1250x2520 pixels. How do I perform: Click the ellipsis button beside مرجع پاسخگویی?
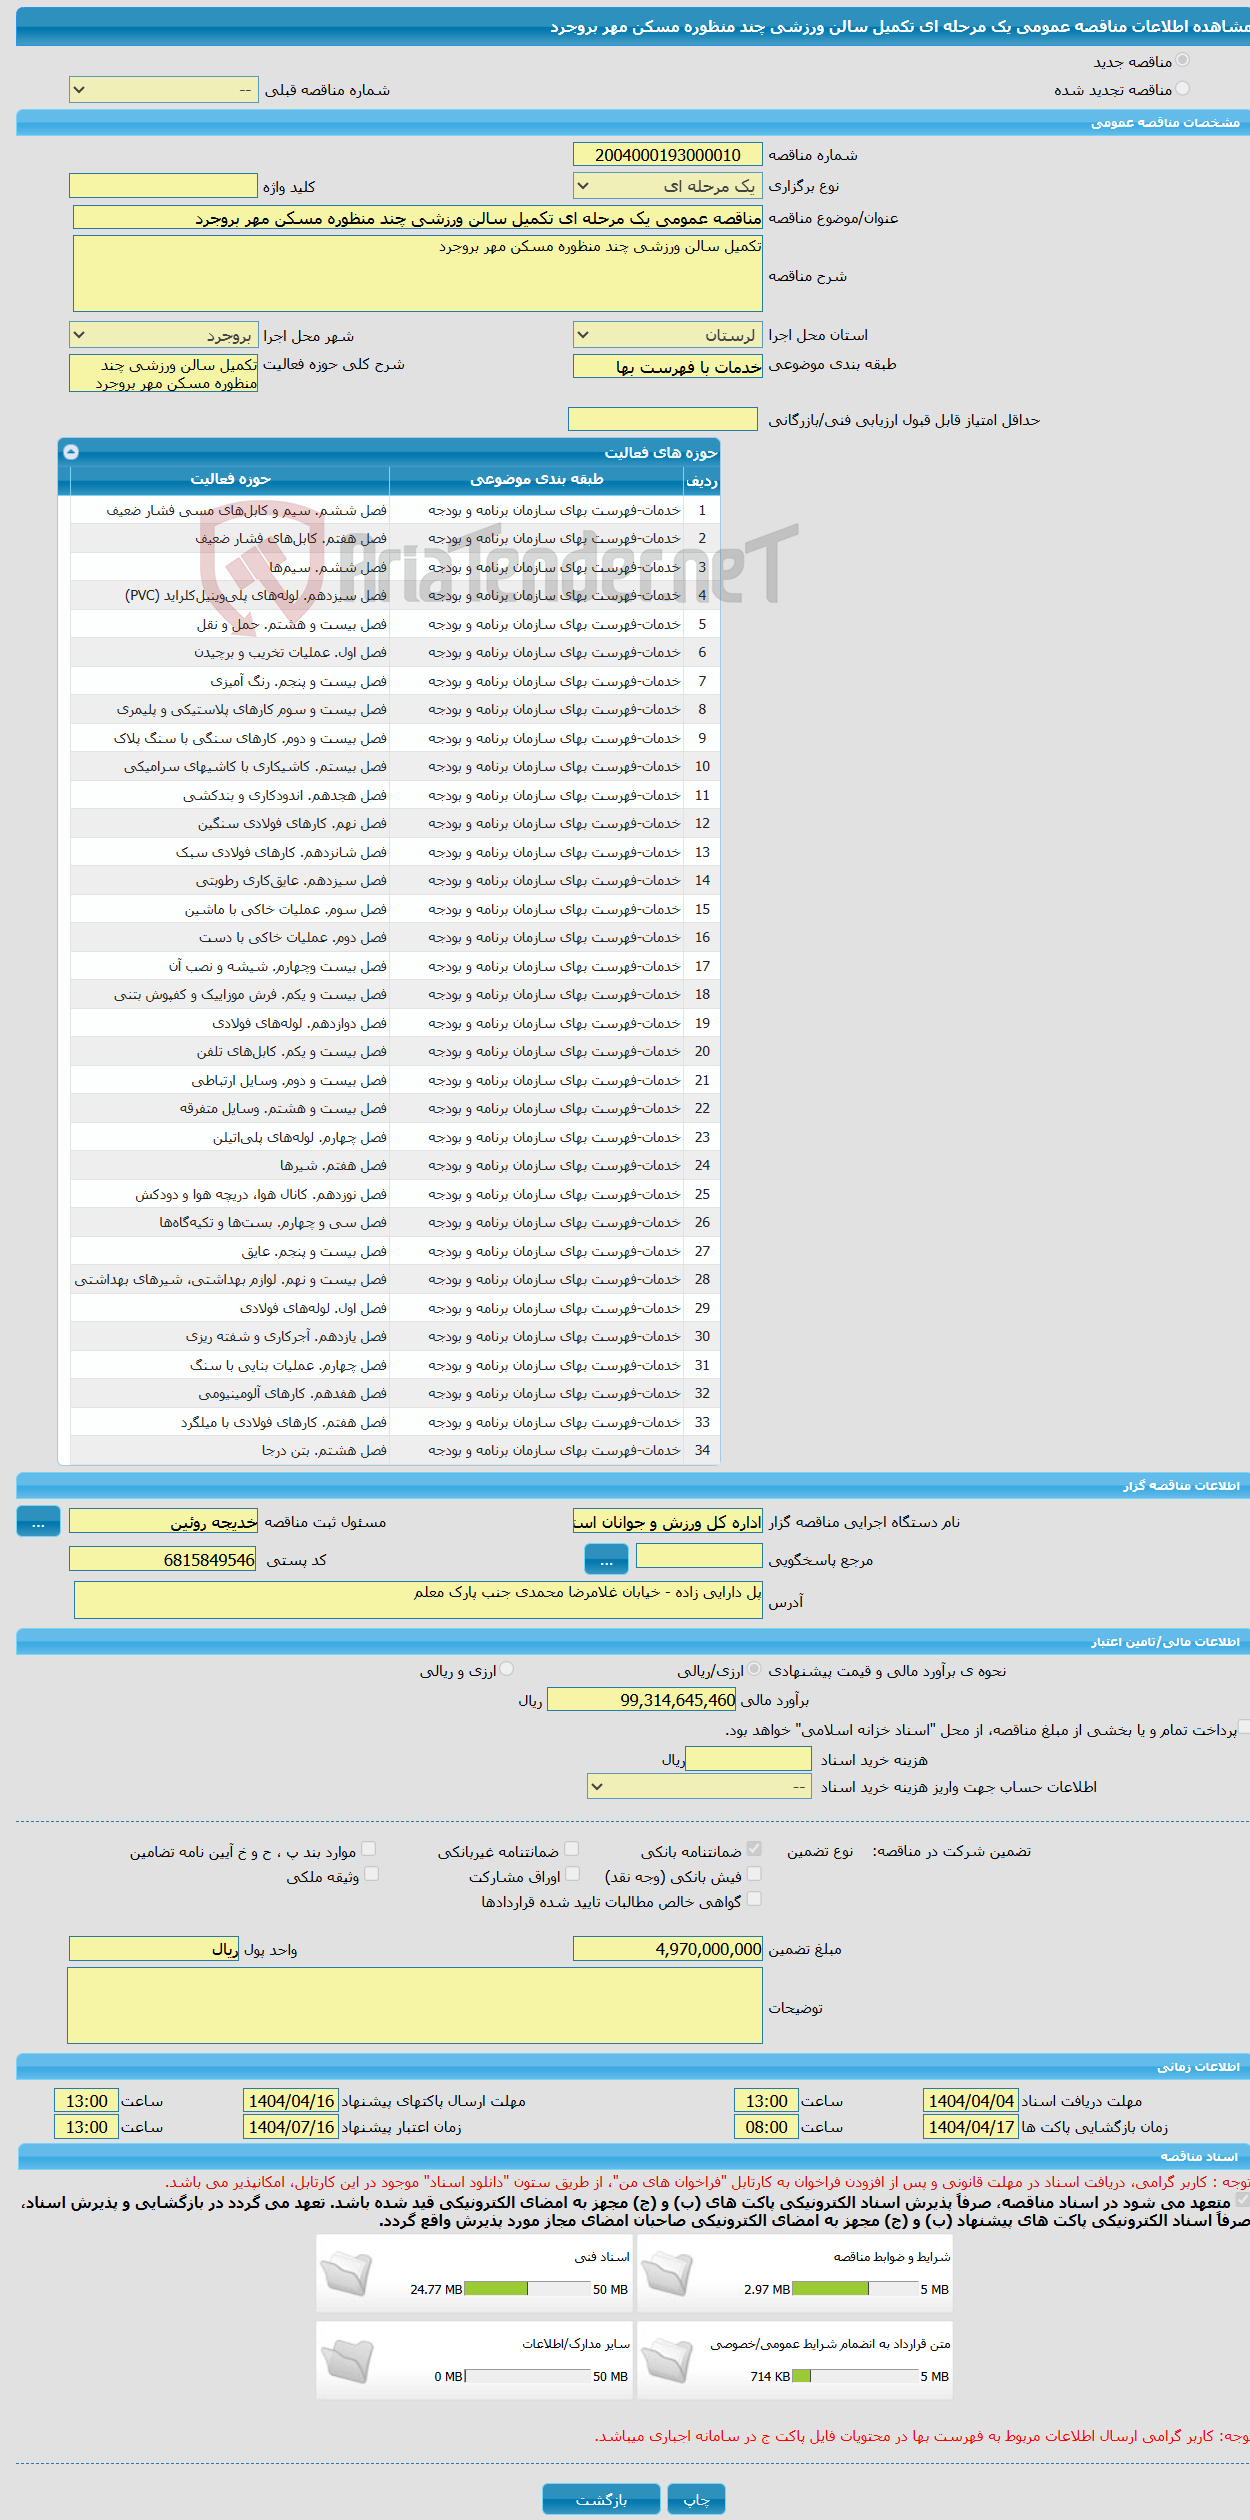tap(606, 1559)
